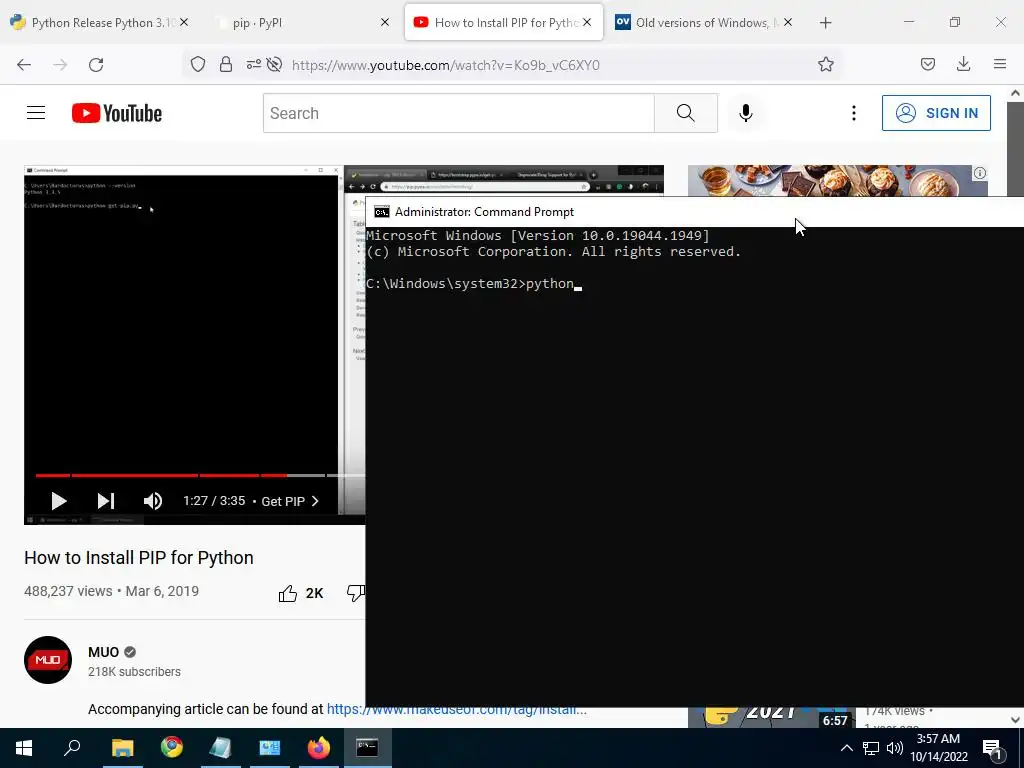
Task: Open the ad info icon on the banner
Action: [x=980, y=173]
